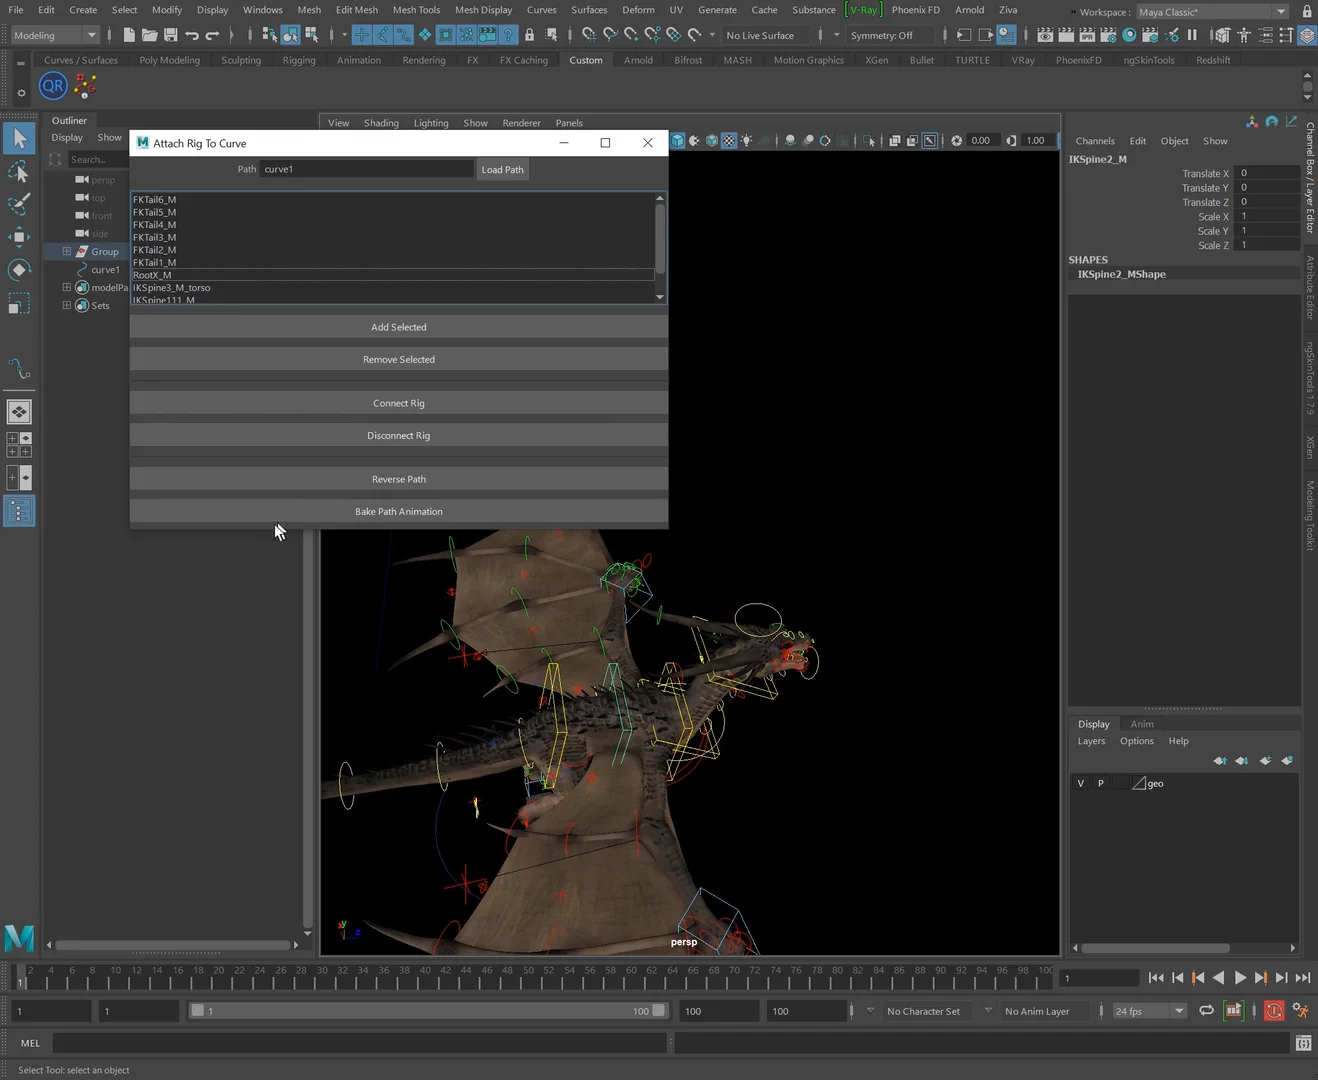Click the Bake Path Animation button
Image resolution: width=1318 pixels, height=1080 pixels.
click(x=399, y=511)
